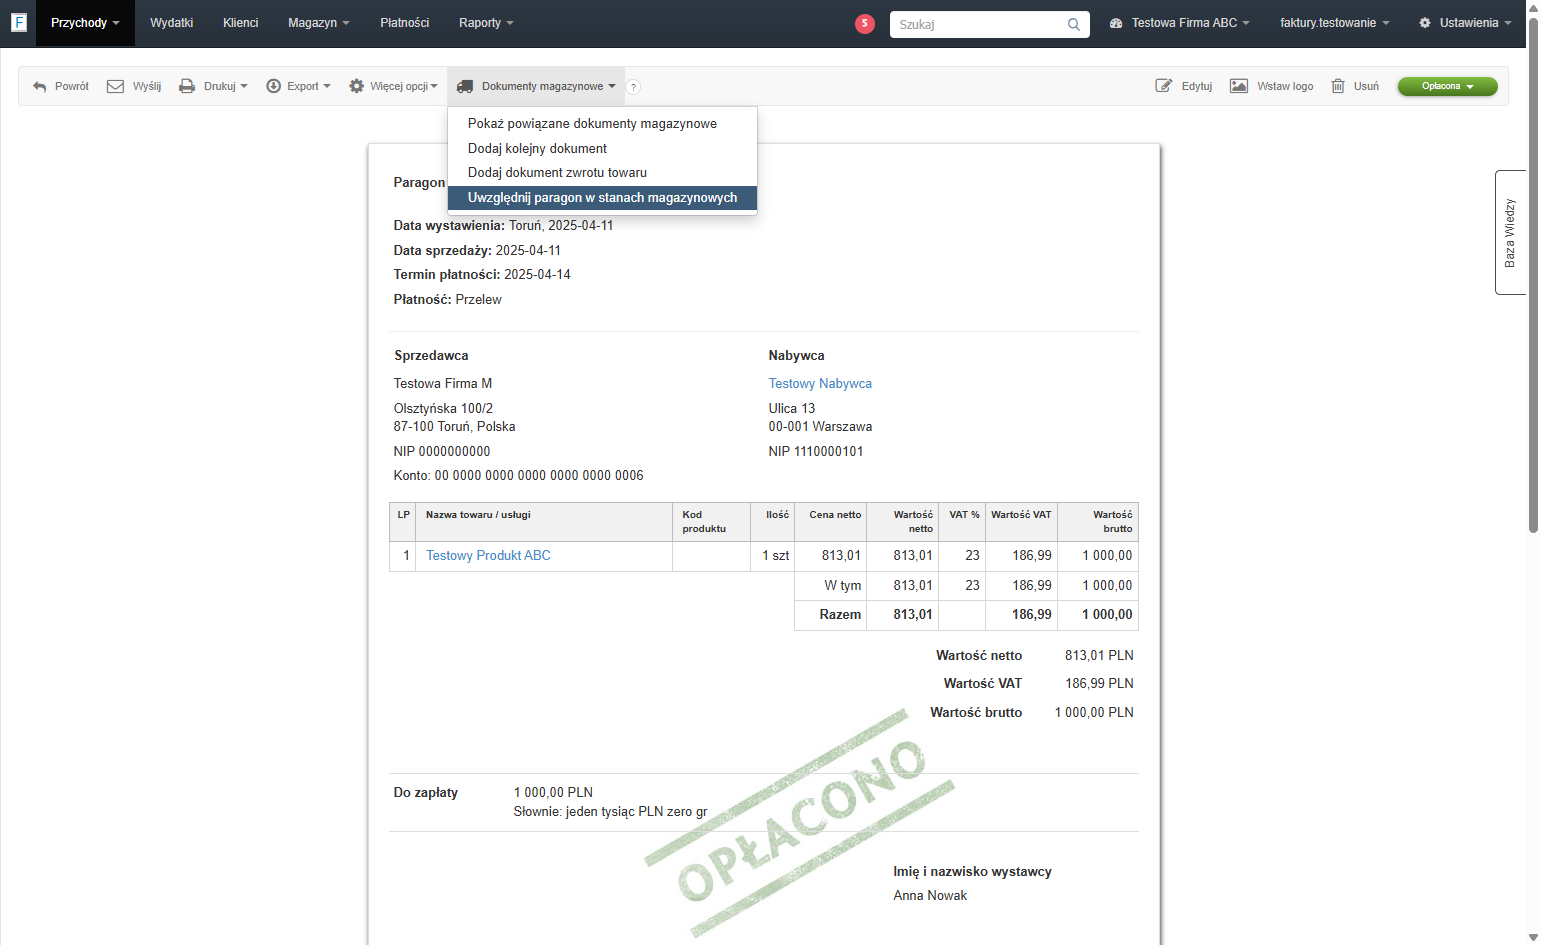Click the NIP 1110000101 text

pos(816,452)
